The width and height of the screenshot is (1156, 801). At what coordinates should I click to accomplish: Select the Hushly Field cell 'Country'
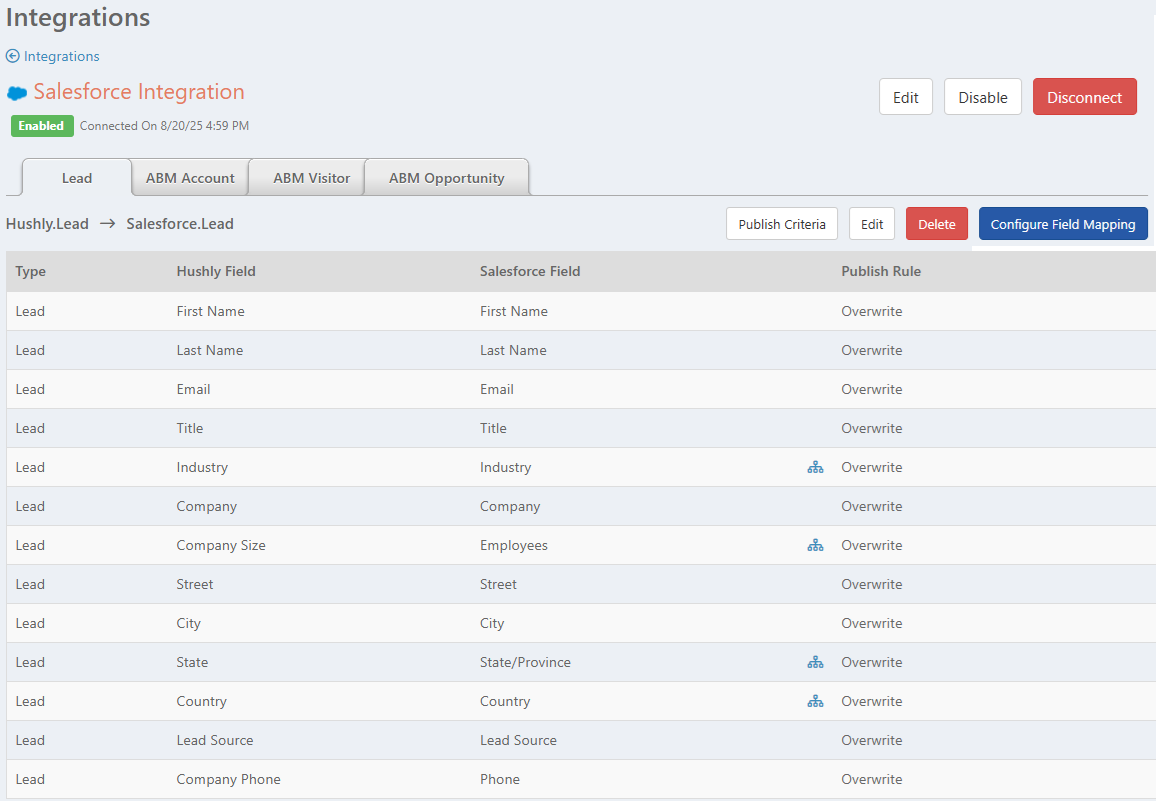201,701
